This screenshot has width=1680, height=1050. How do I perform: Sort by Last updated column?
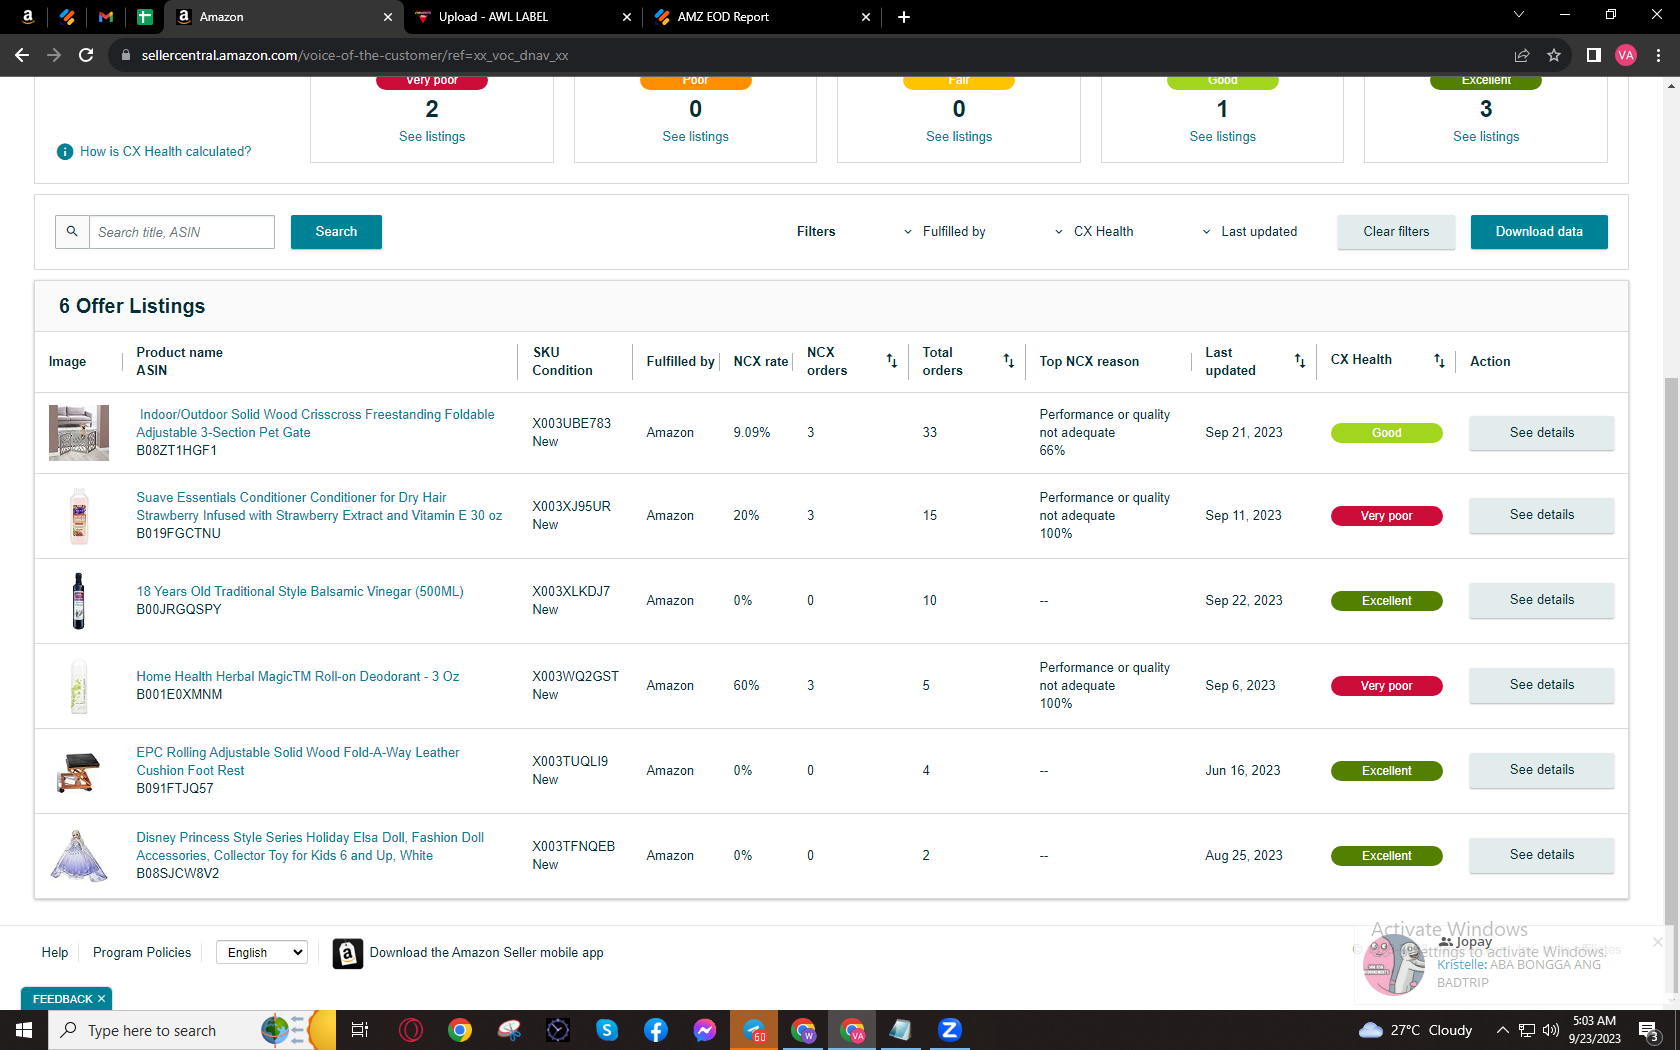point(1300,361)
